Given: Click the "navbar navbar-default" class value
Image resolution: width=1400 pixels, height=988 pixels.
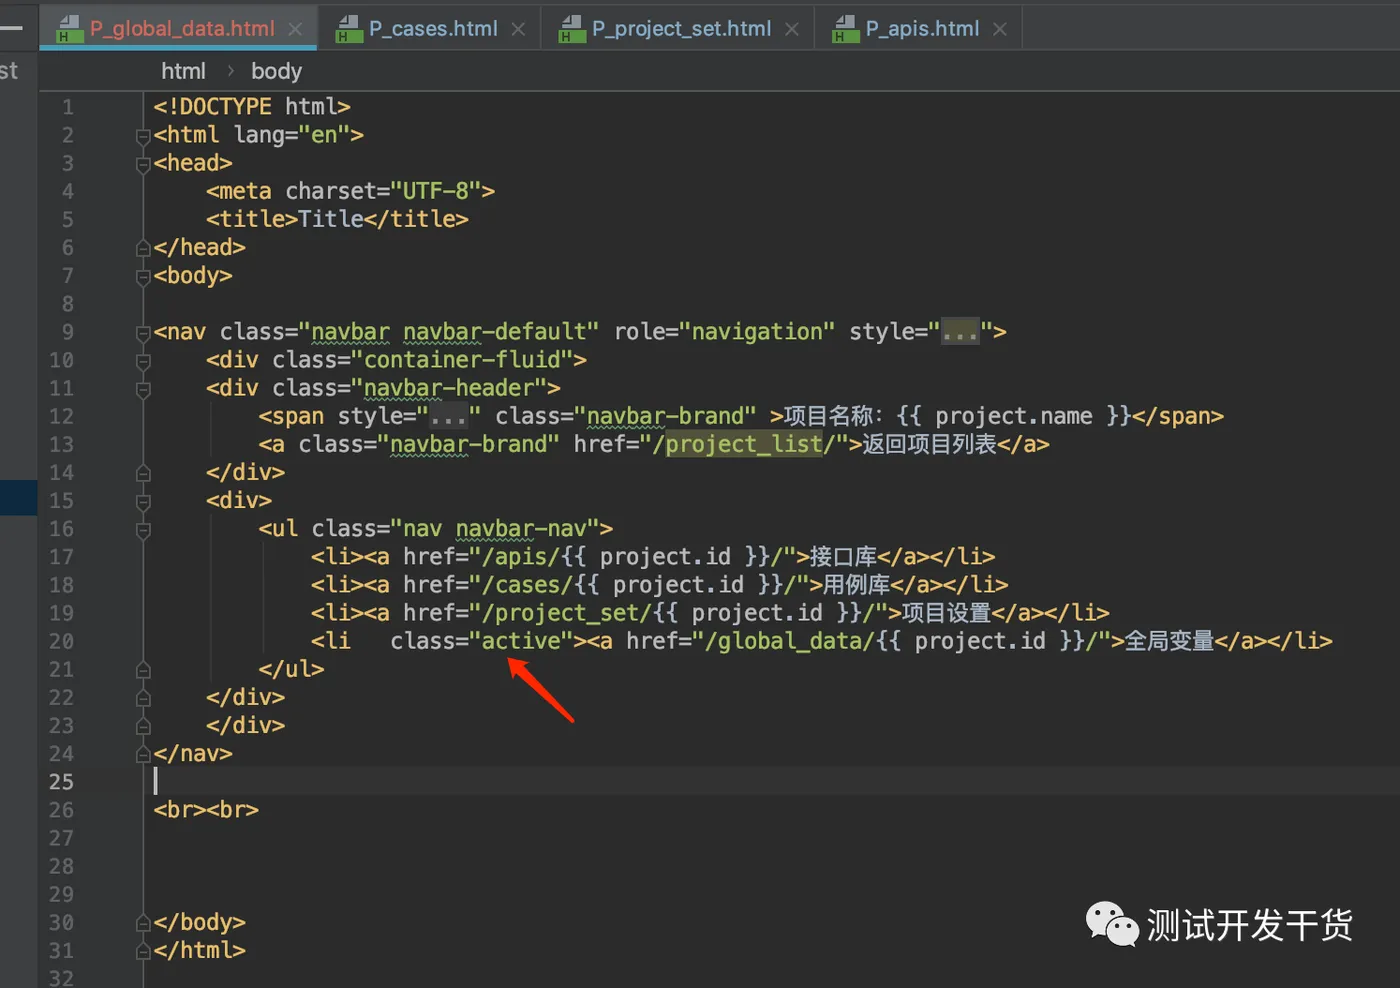Looking at the screenshot, I should (x=449, y=332).
